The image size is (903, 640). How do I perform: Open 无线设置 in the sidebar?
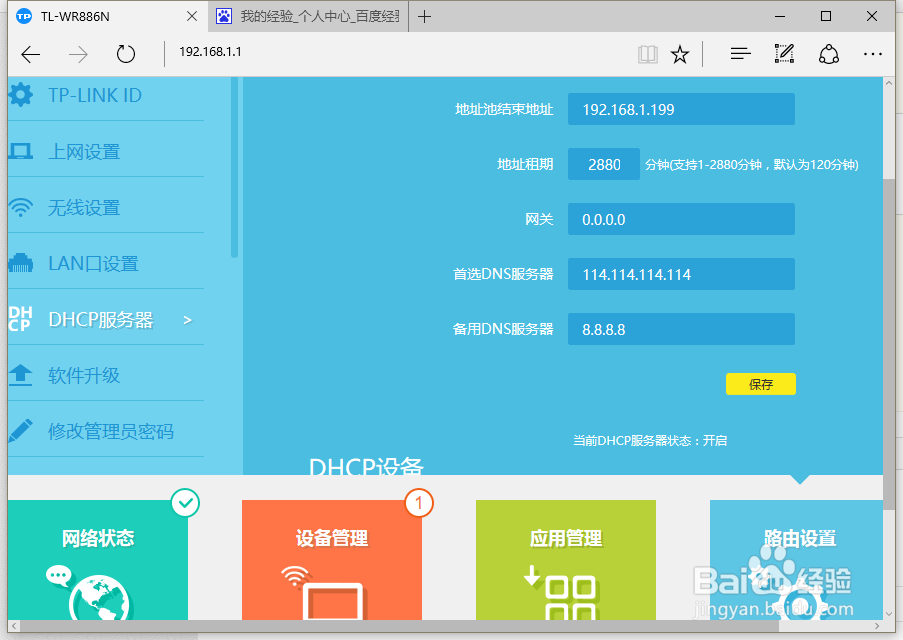pos(84,207)
